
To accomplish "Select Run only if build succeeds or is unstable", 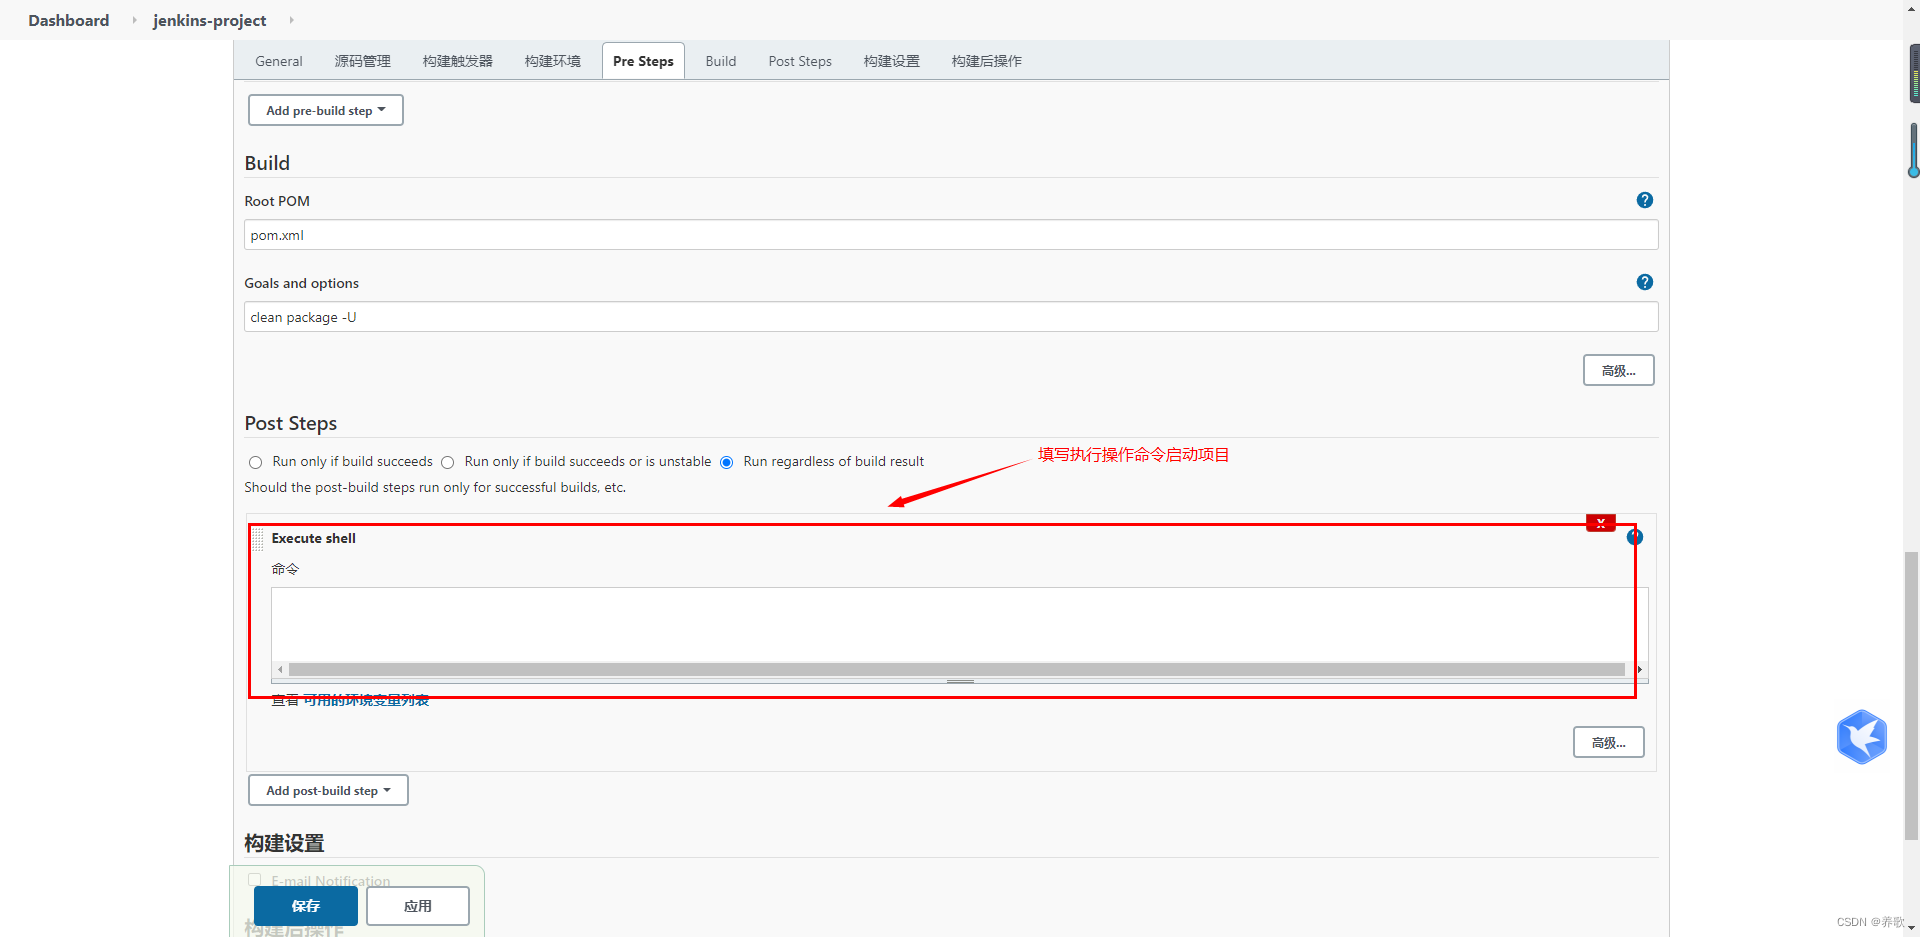I will (x=448, y=462).
